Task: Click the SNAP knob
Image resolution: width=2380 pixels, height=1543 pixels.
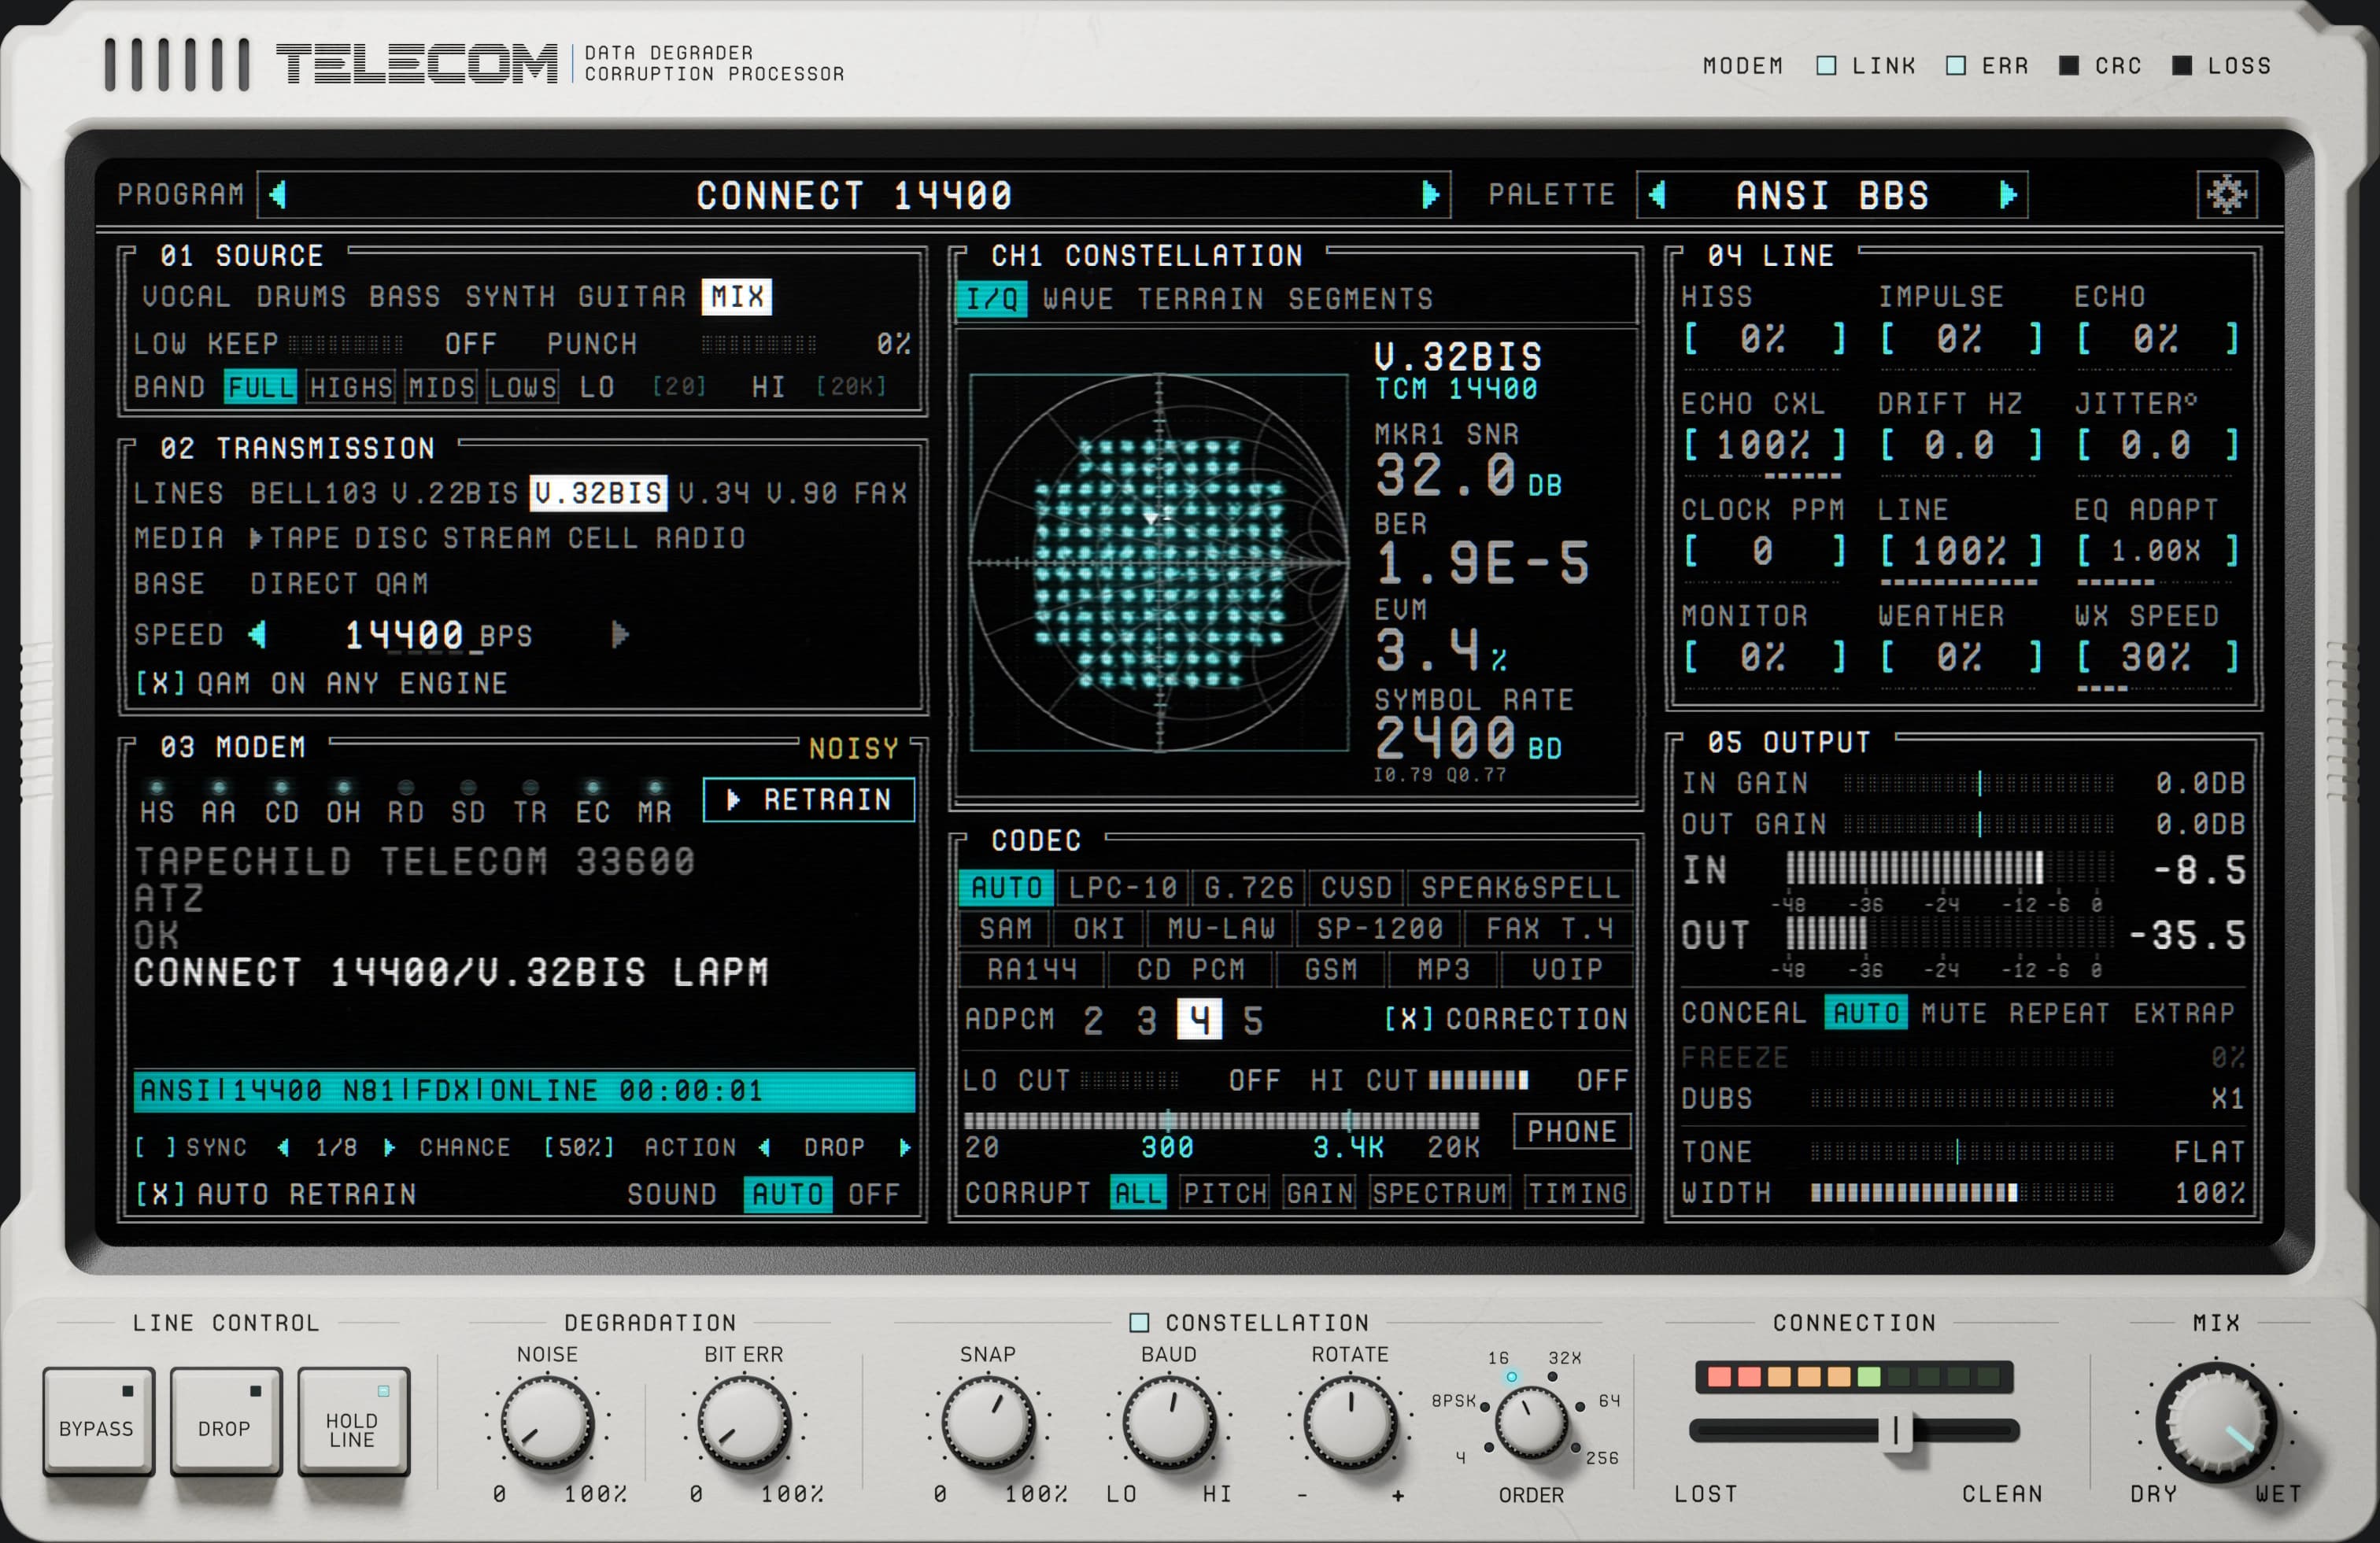Action: (x=988, y=1421)
